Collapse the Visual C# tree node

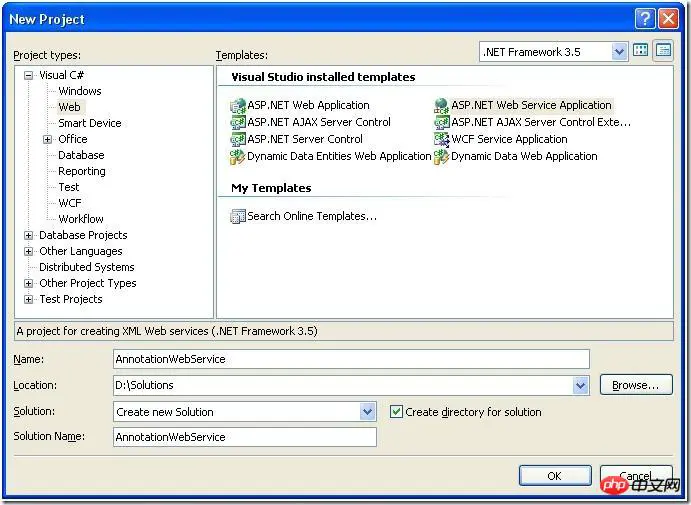pyautogui.click(x=29, y=75)
